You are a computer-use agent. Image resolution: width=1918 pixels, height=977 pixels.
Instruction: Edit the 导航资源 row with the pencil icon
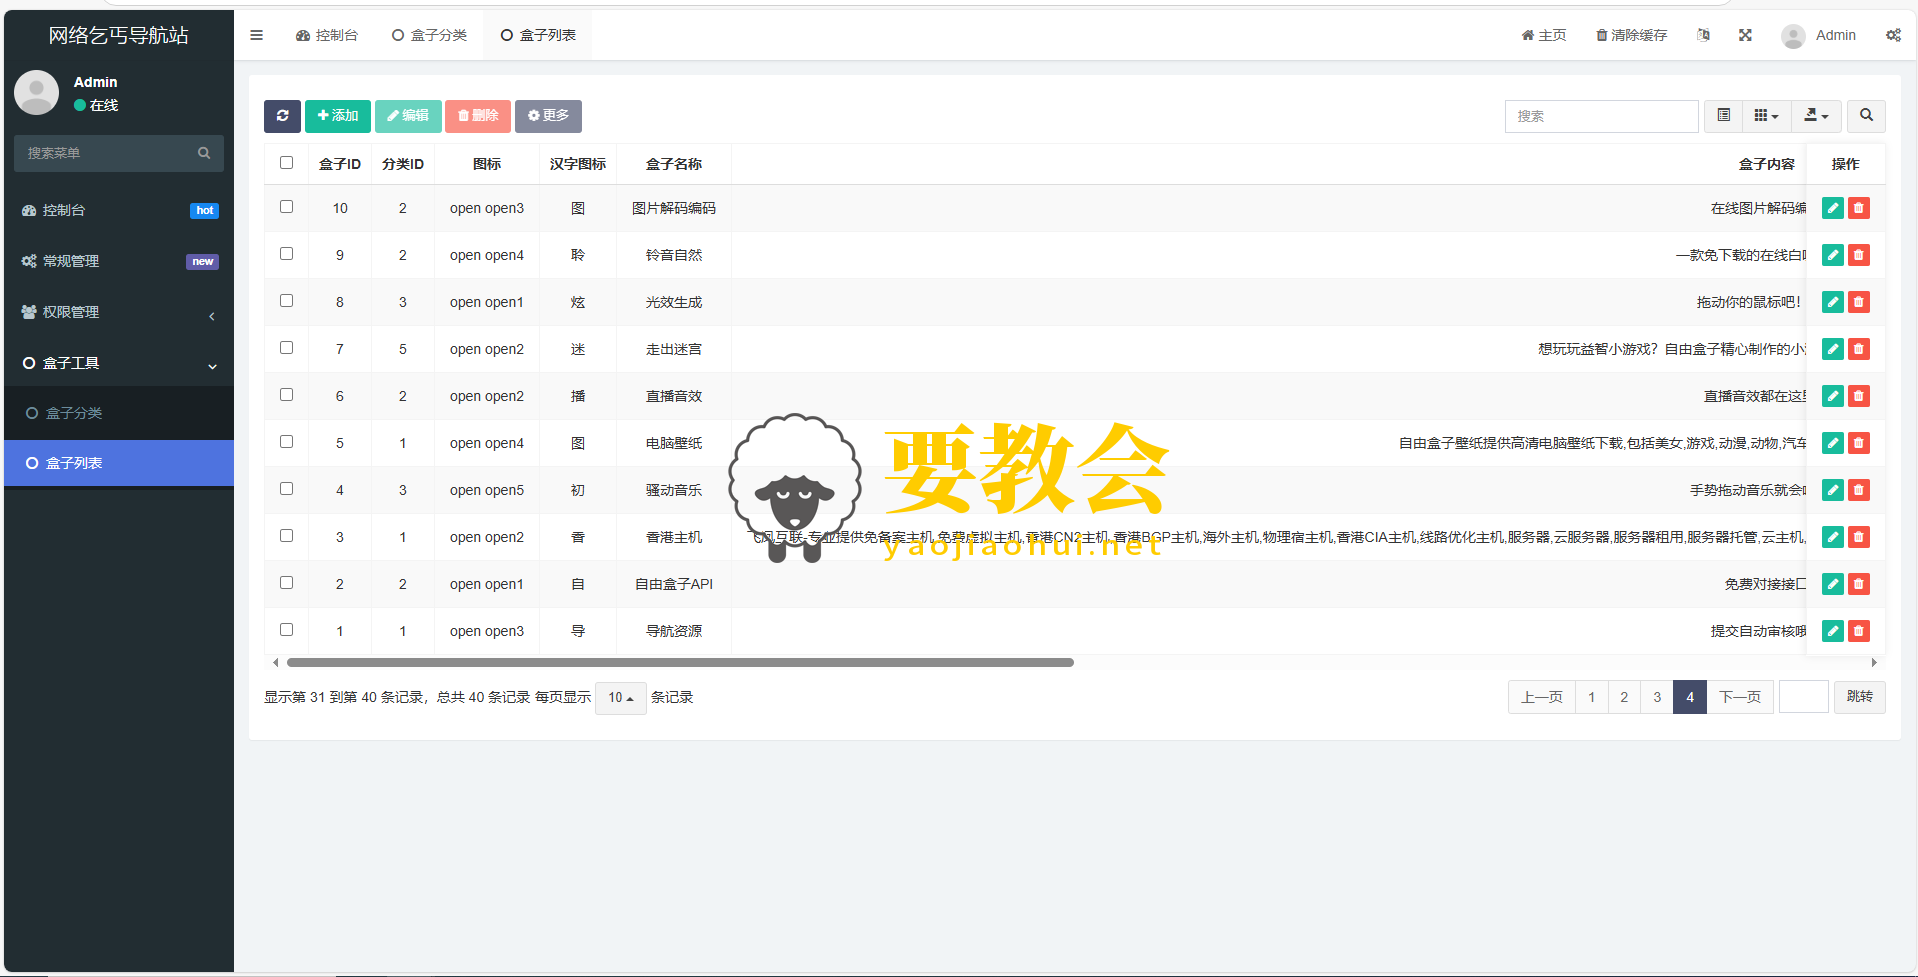coord(1833,631)
